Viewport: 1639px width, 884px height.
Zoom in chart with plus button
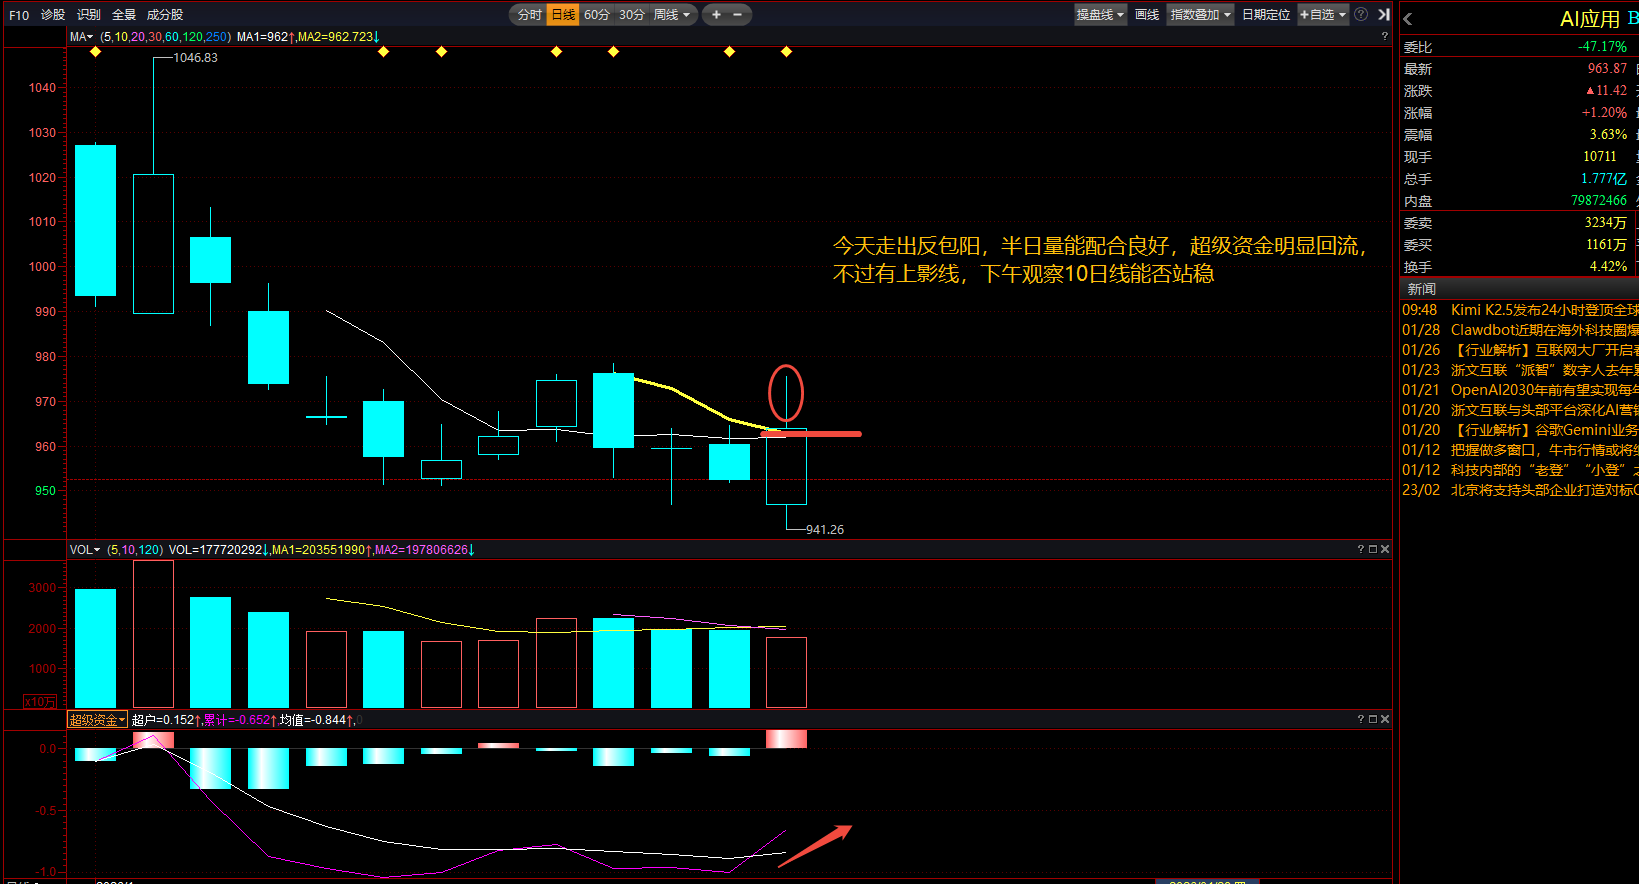(716, 15)
